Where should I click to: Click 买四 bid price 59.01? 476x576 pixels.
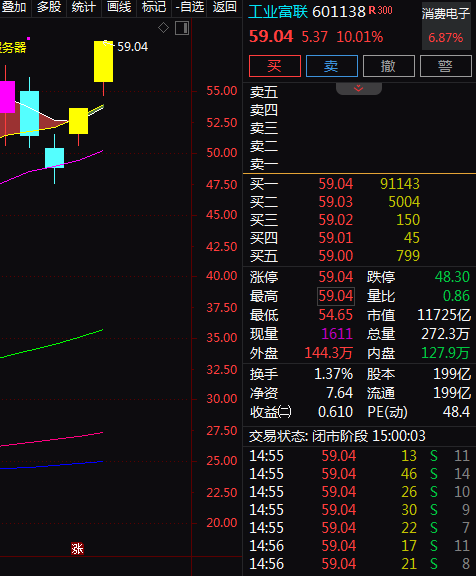pyautogui.click(x=335, y=238)
